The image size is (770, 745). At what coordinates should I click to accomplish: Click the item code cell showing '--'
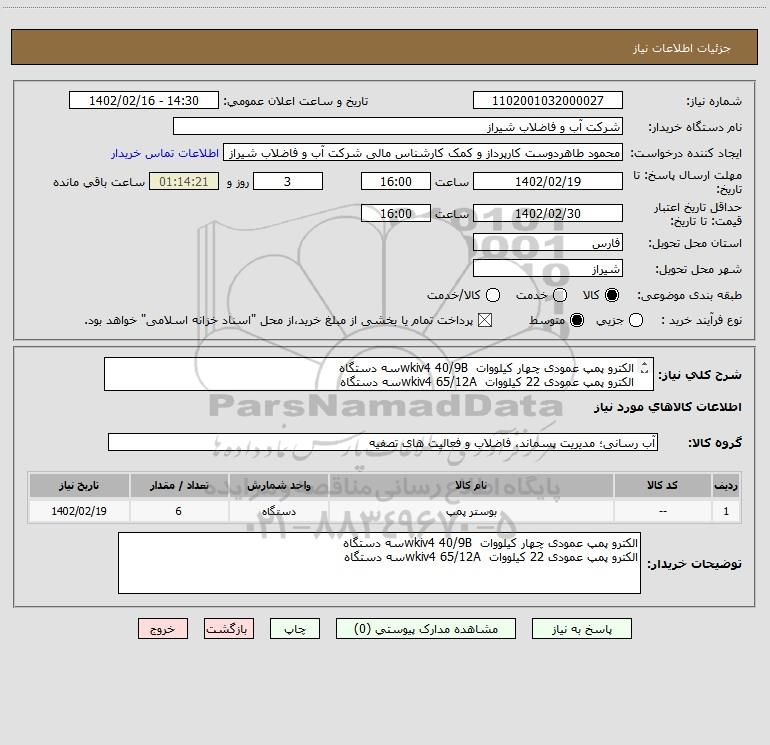pos(663,511)
